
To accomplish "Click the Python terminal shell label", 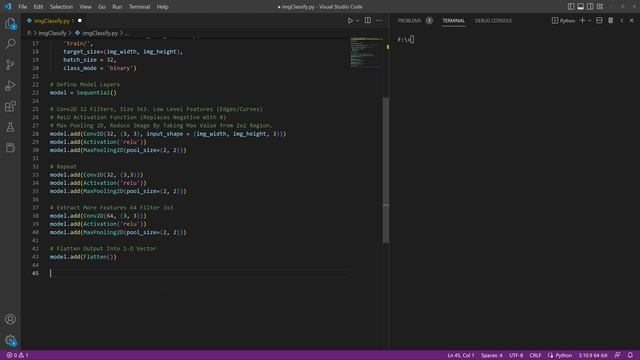I will click(563, 20).
